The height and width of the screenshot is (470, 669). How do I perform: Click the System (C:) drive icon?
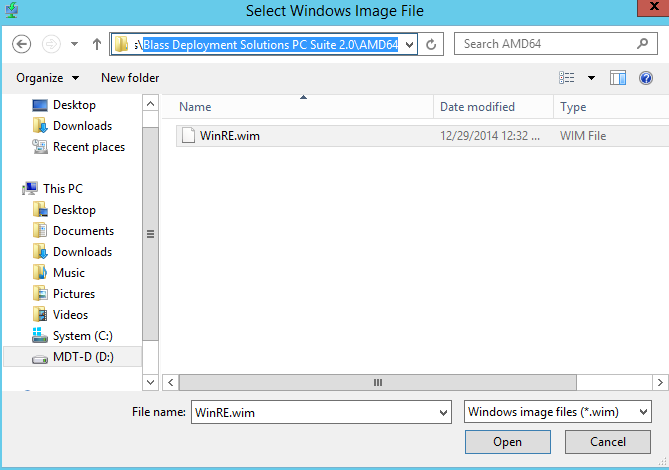40,336
